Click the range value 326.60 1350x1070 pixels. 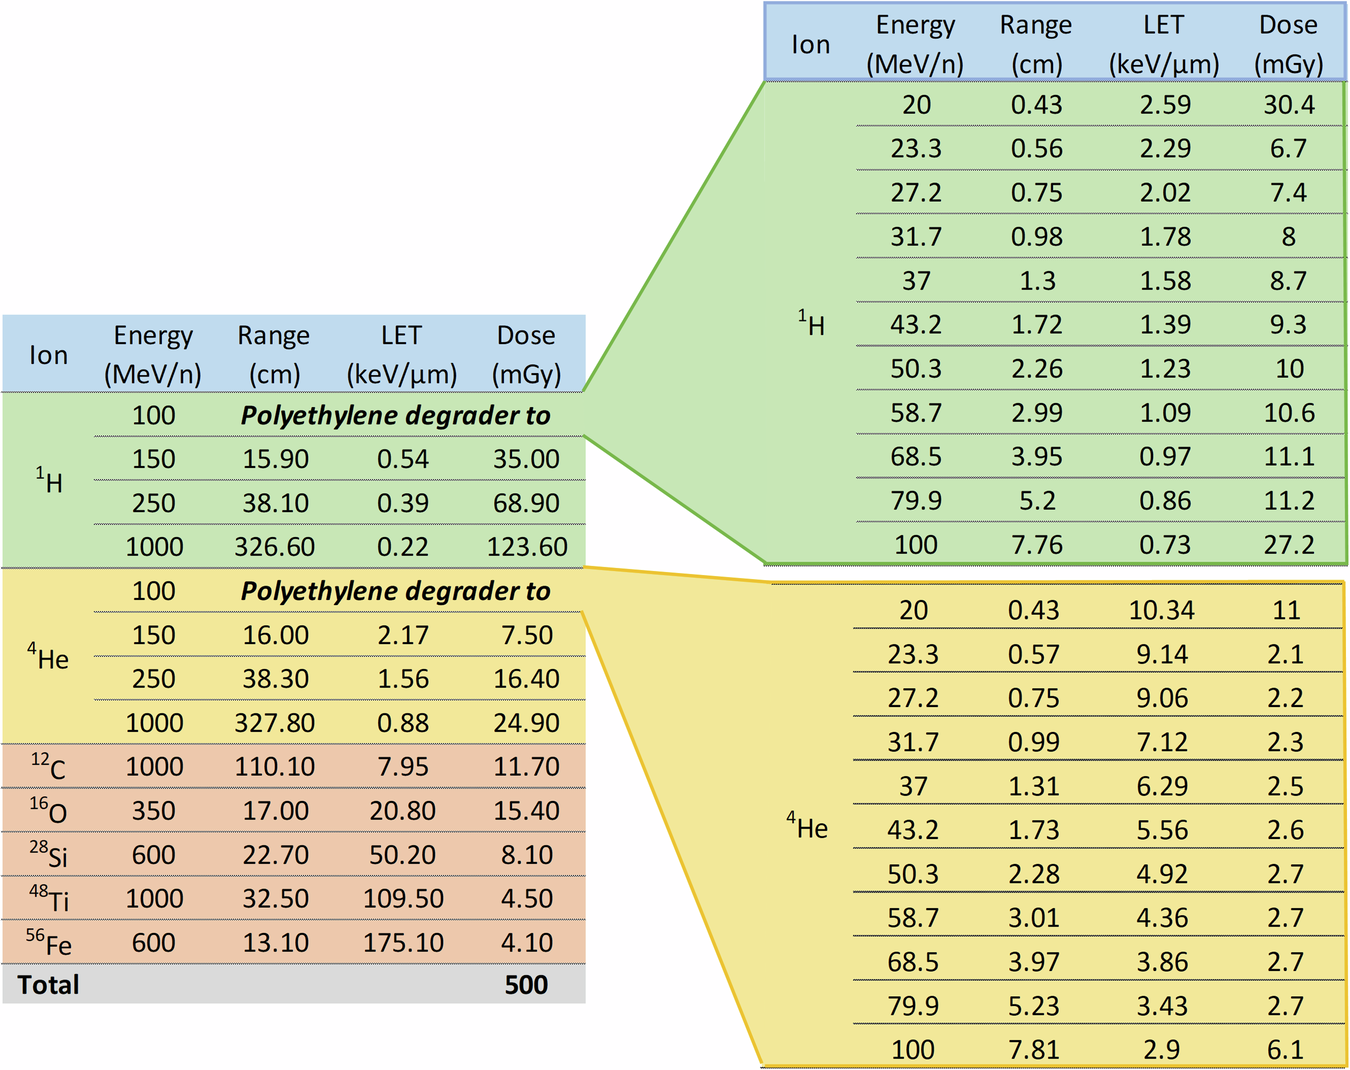pos(275,547)
